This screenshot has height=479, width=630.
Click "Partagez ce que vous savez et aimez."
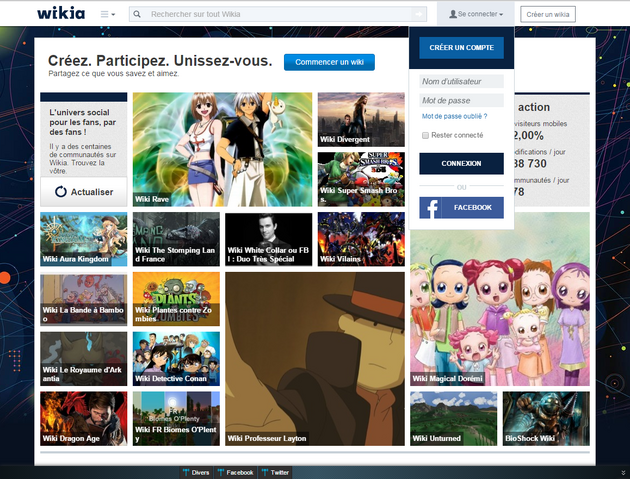click(114, 74)
